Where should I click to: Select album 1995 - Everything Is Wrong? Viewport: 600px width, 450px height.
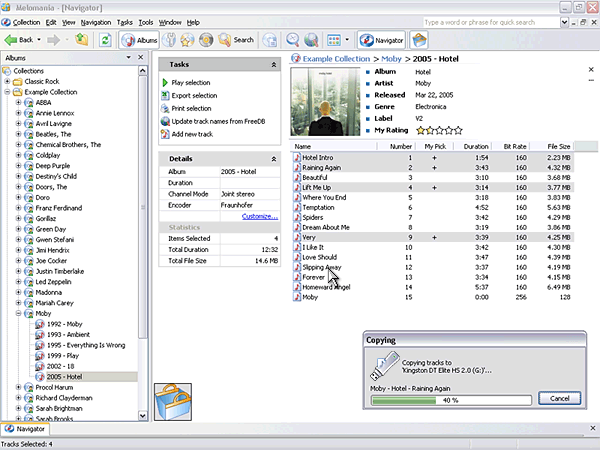tap(86, 345)
